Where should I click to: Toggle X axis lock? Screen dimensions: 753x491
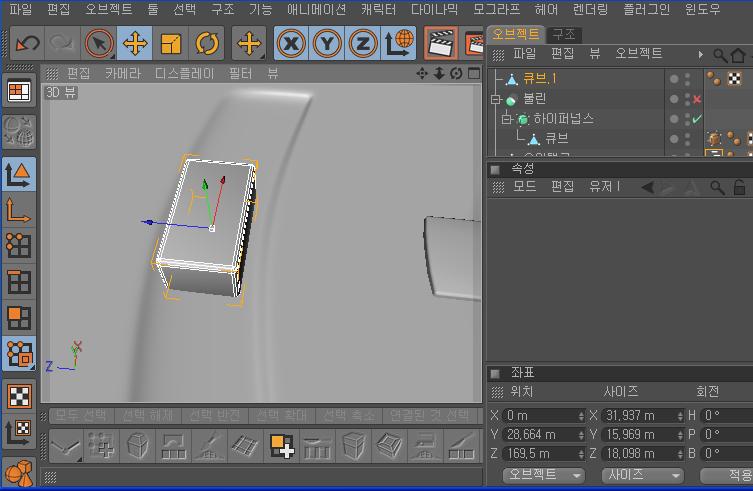point(291,44)
